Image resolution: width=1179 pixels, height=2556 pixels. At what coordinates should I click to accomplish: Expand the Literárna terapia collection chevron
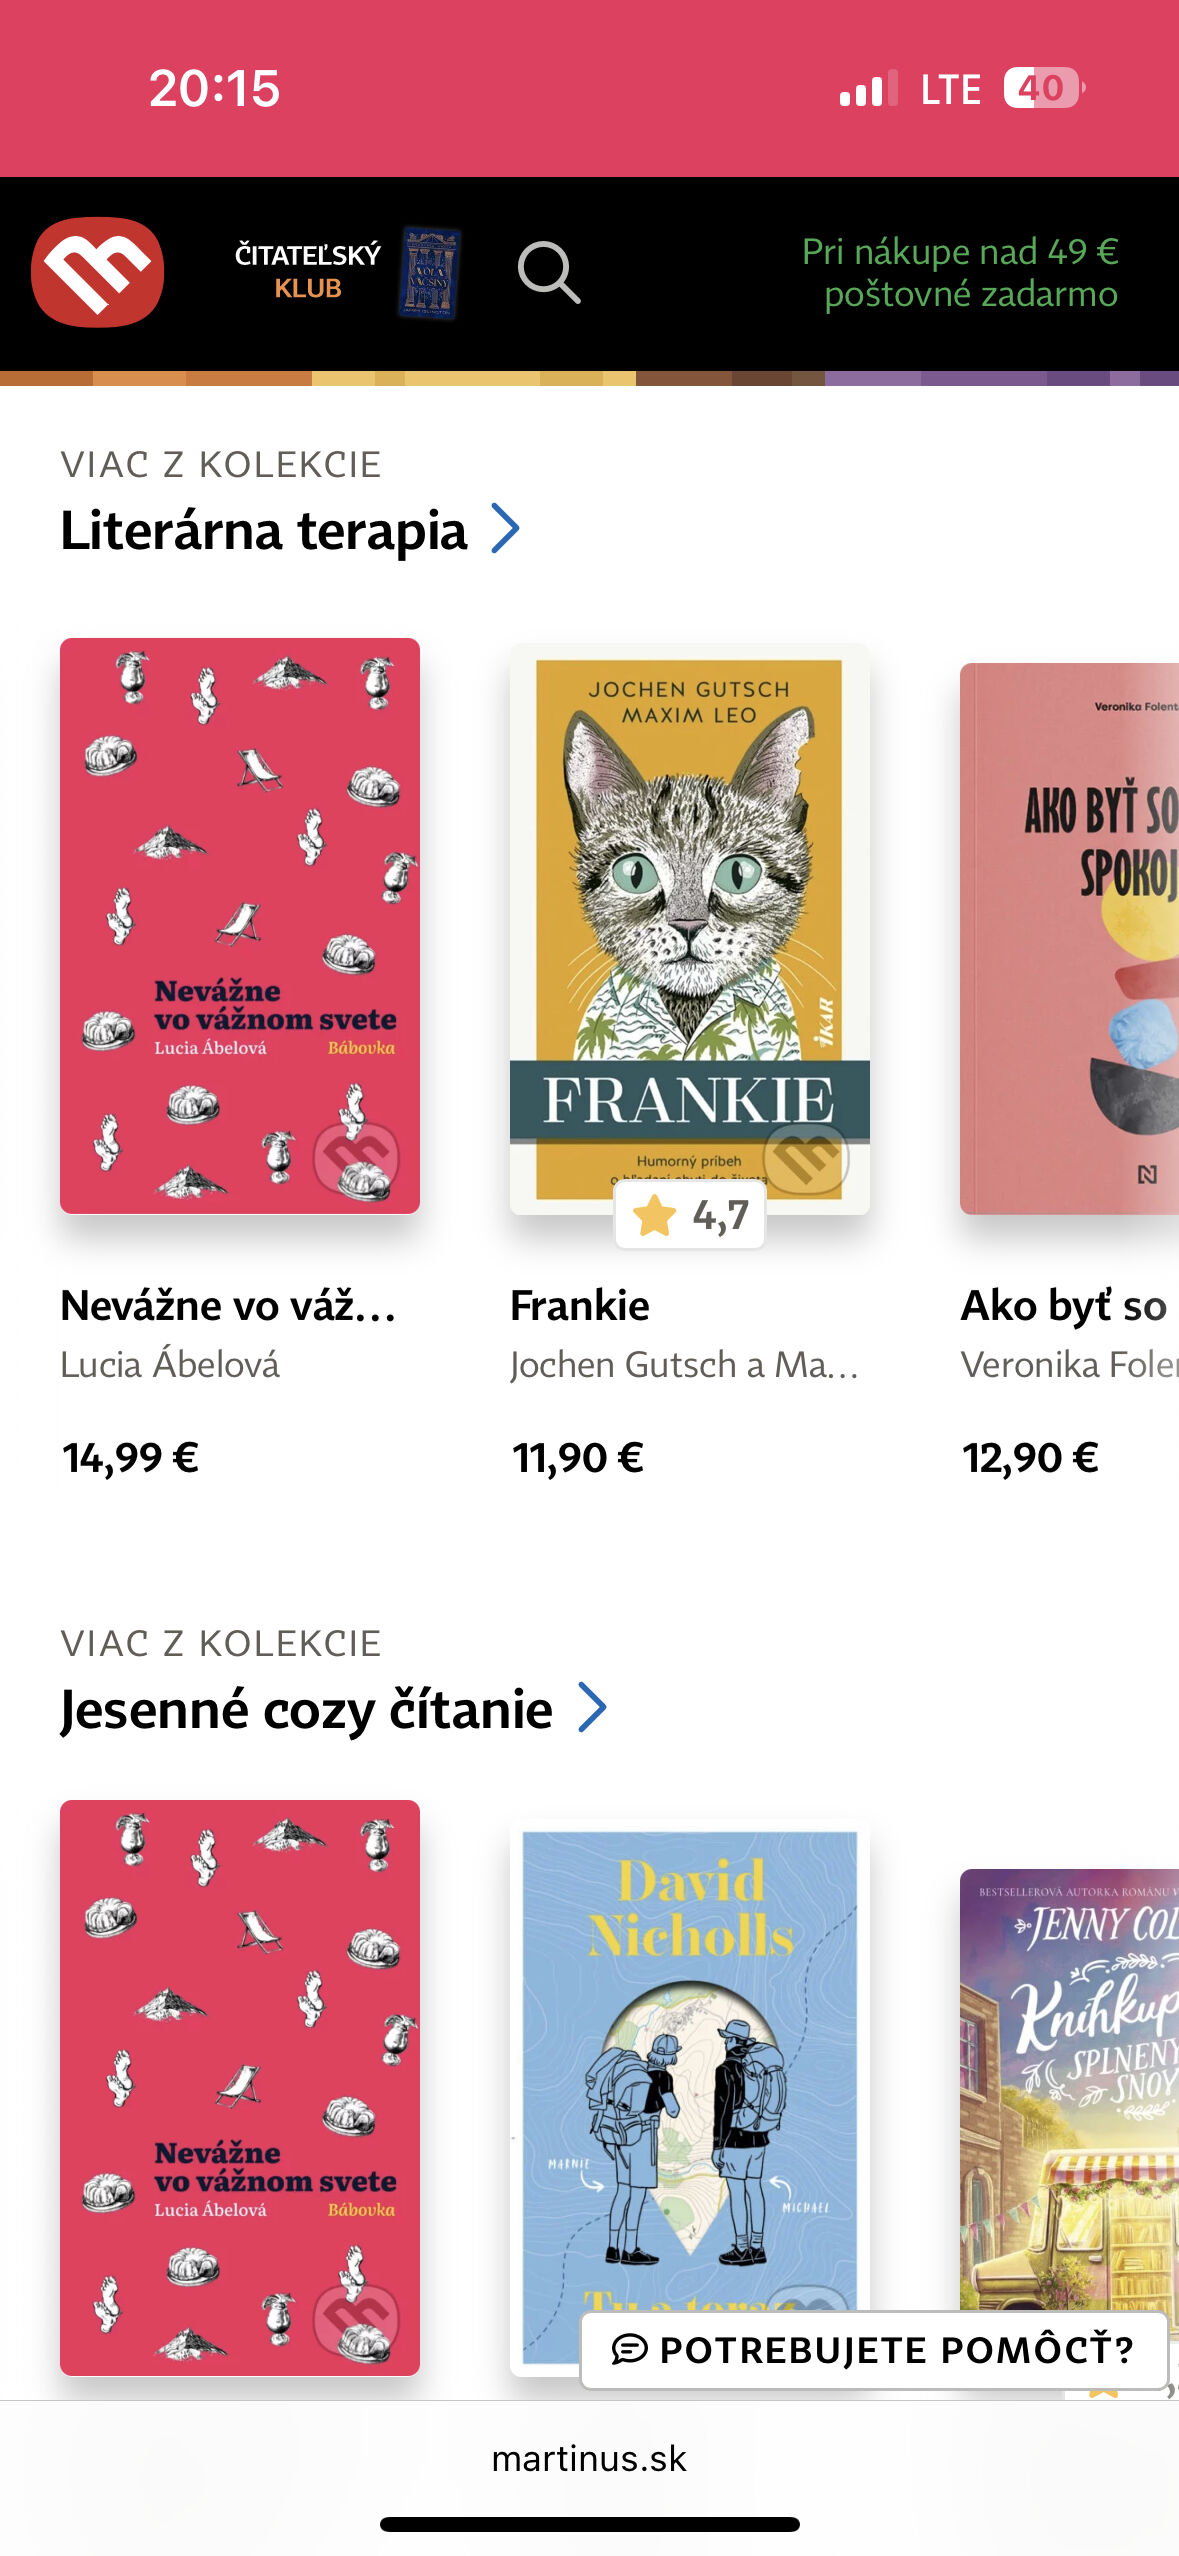(x=506, y=528)
